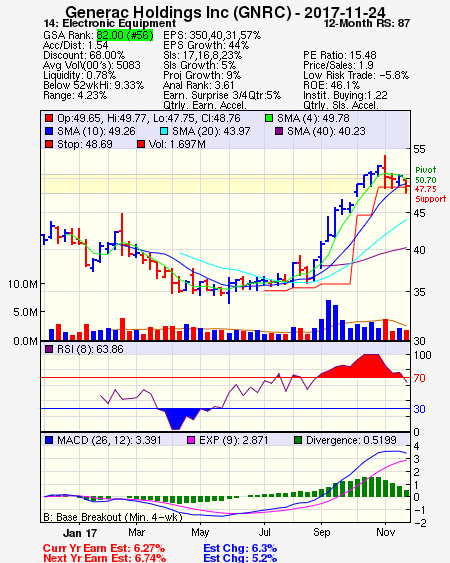
Task: Click the B: Base Breakout (Min. 4-wk) note
Action: coord(113,517)
